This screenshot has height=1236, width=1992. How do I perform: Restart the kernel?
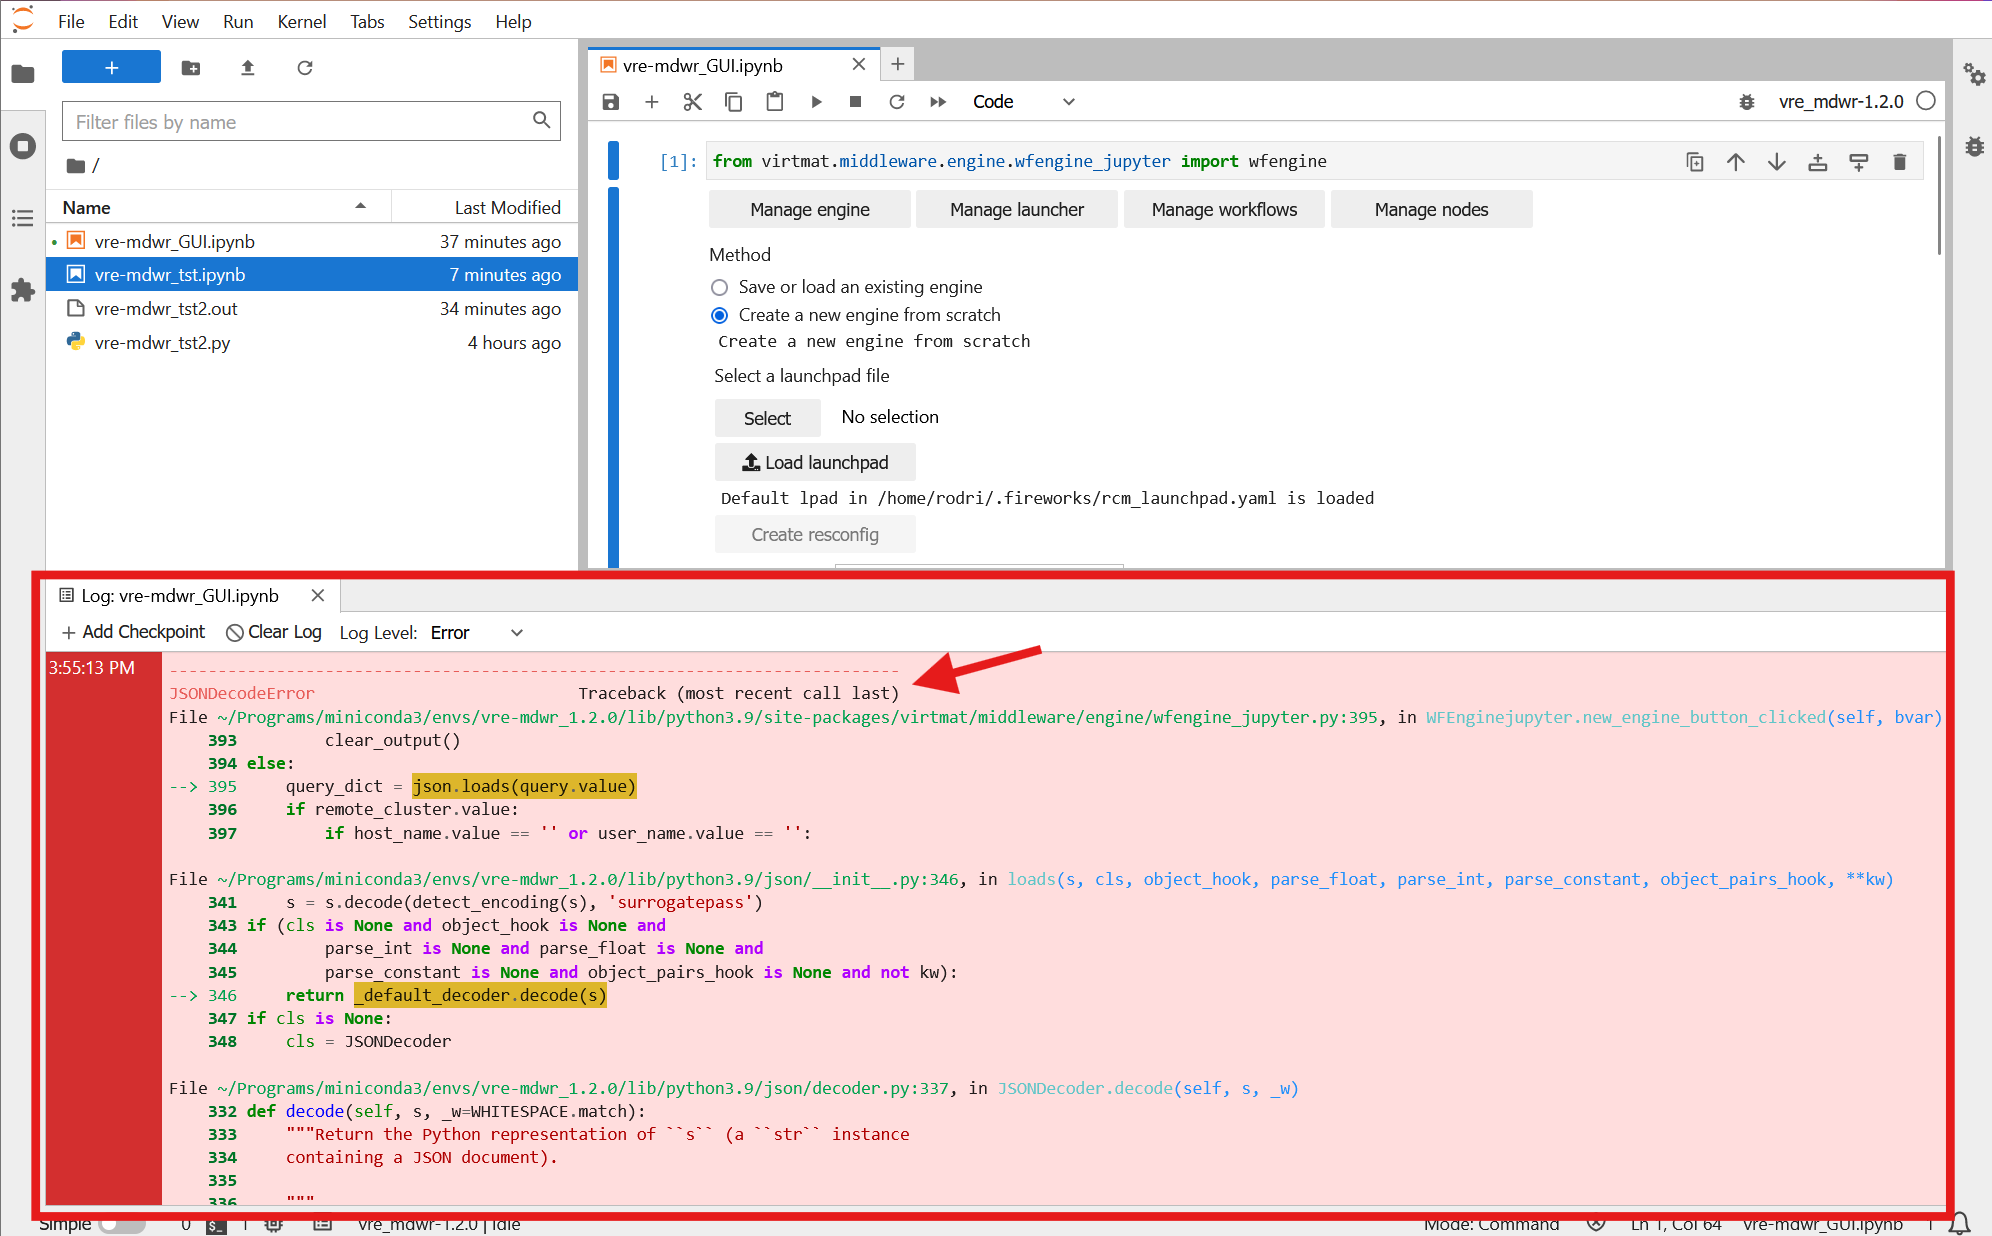tap(897, 102)
